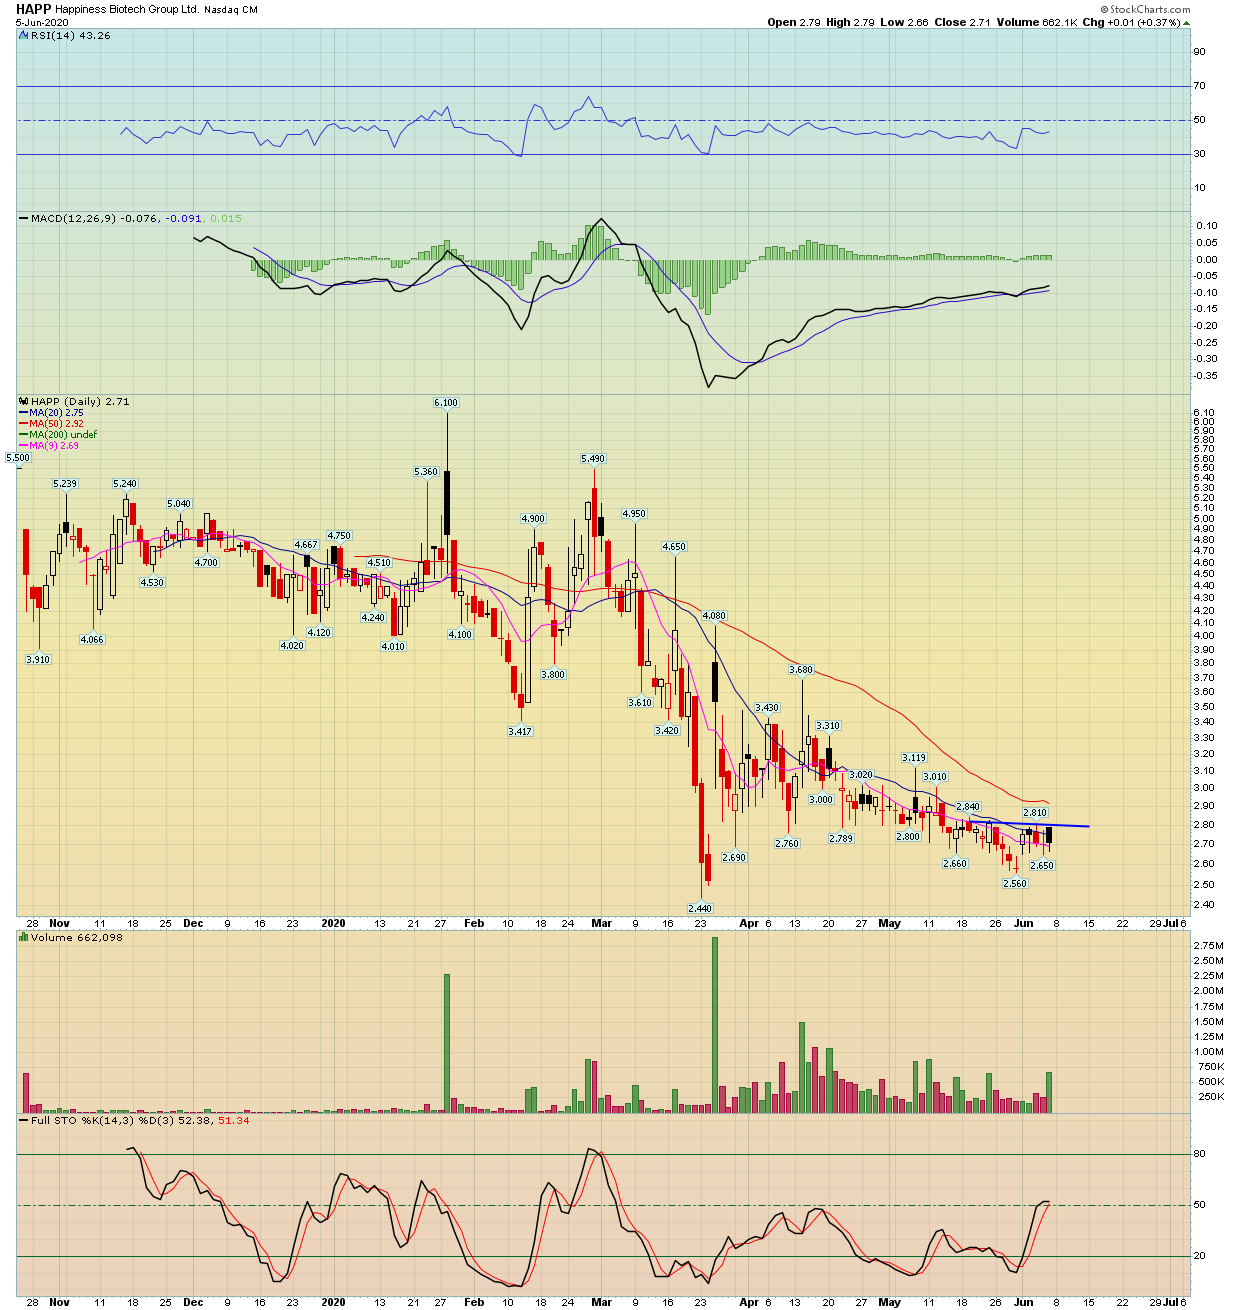Viewport: 1240px width, 1310px height.
Task: Click the 2.560 price label
Action: pos(1015,883)
